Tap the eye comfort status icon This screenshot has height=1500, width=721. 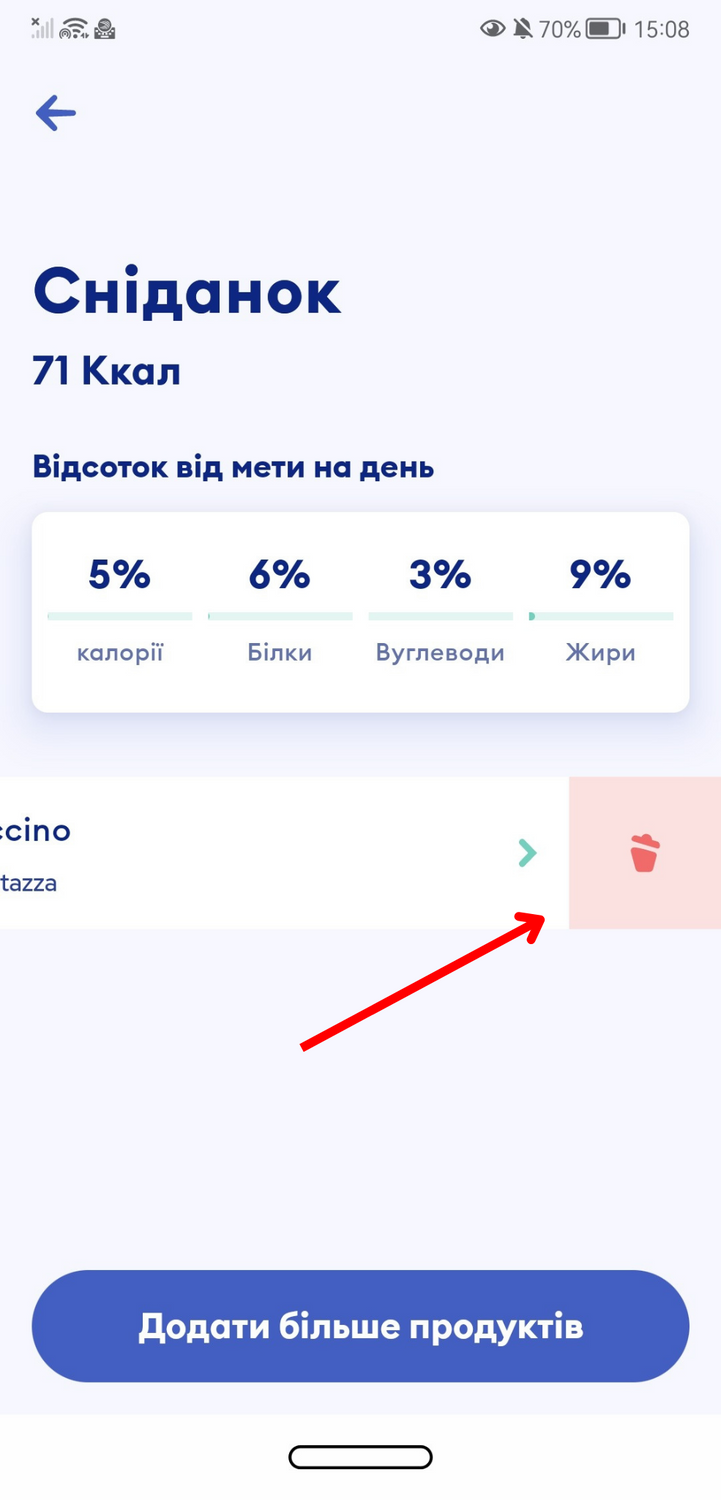(x=493, y=29)
